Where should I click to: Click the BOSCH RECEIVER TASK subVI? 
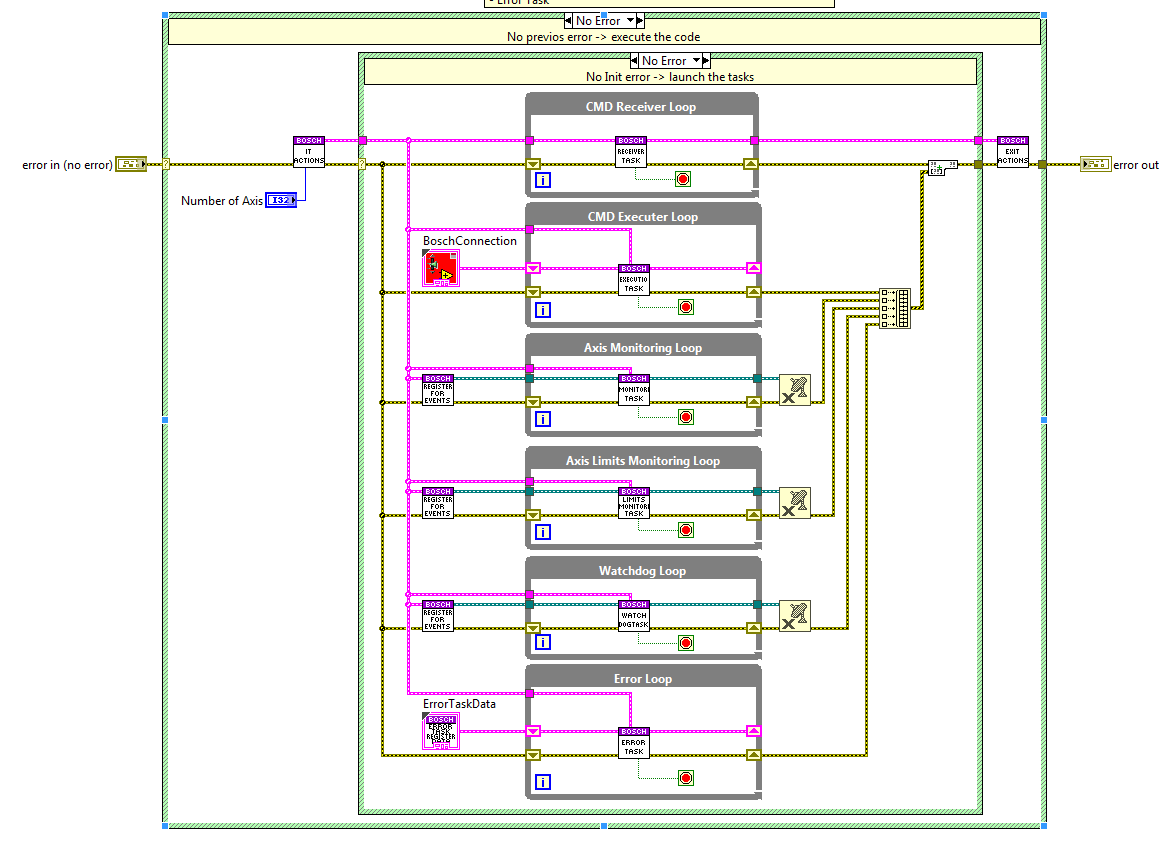[631, 151]
